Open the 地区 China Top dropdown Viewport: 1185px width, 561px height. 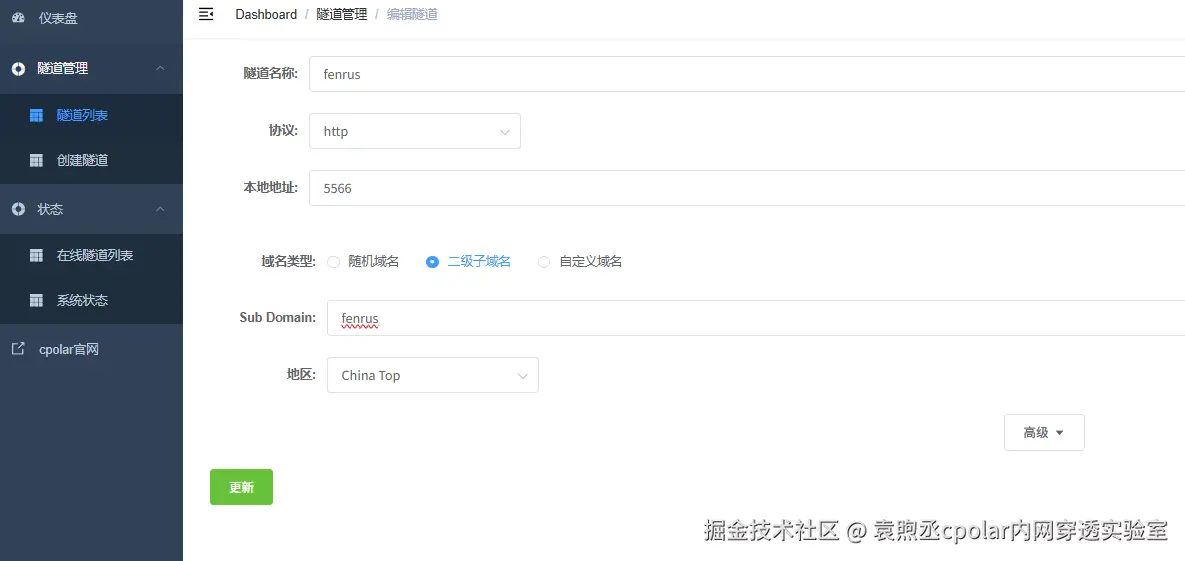(x=432, y=375)
